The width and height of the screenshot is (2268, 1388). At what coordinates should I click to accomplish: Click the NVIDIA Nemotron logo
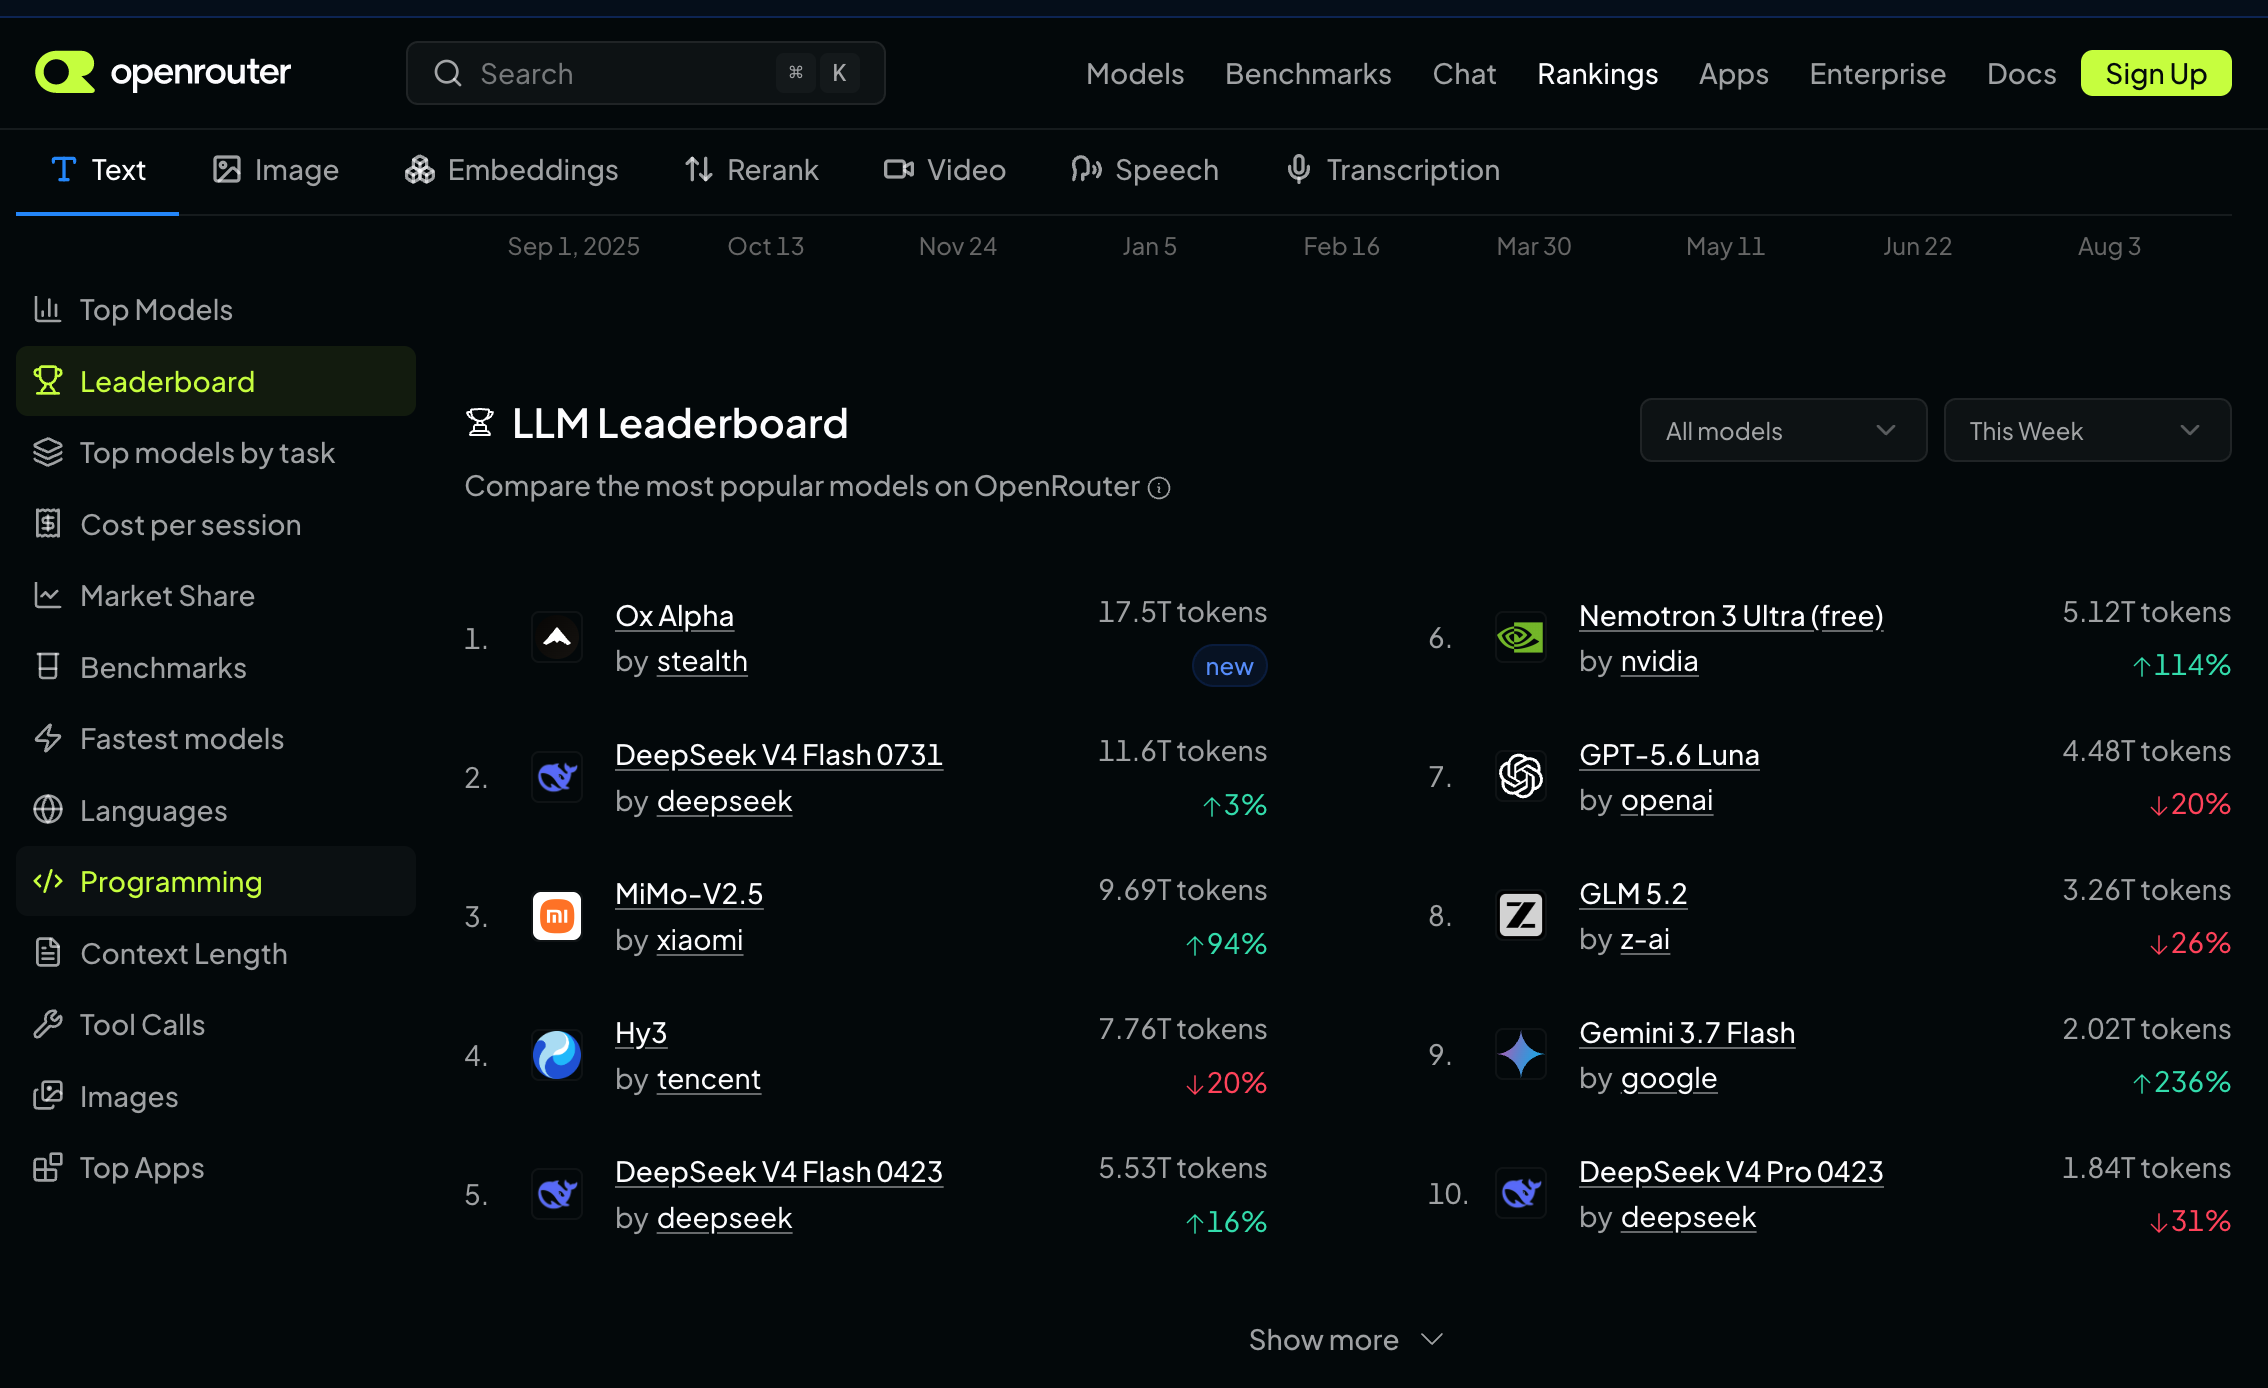(1521, 637)
